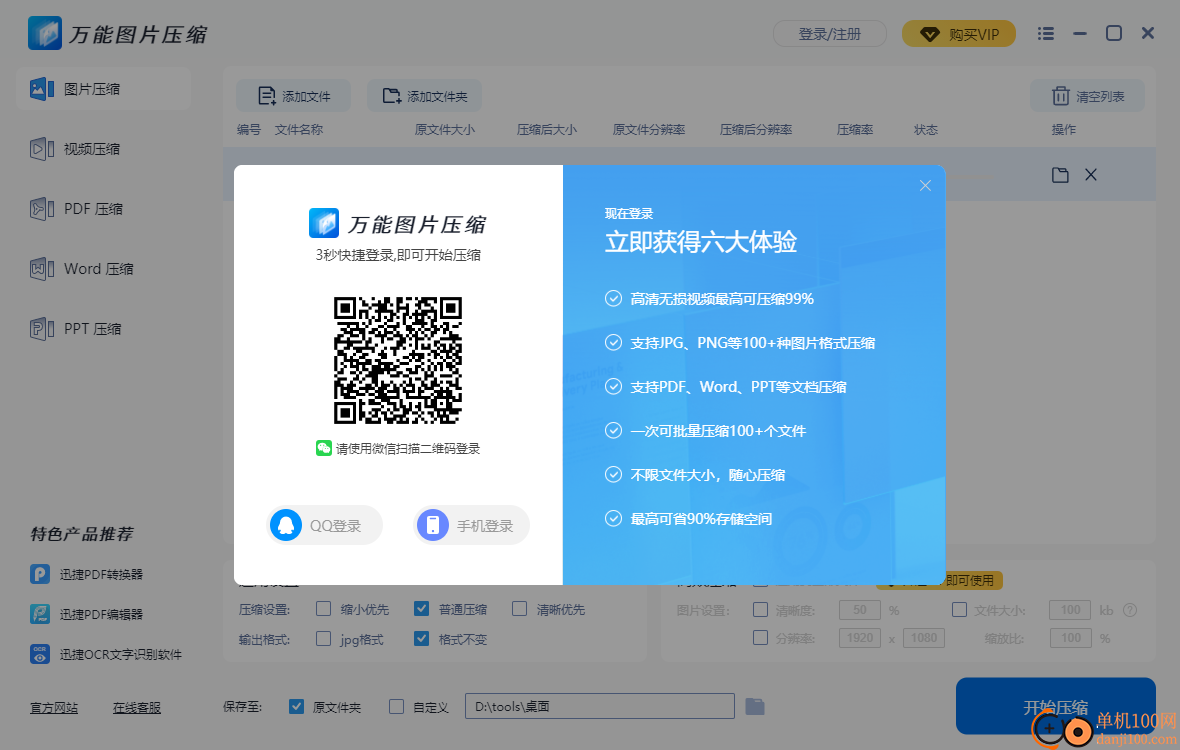Click resolution width field 1920
The image size is (1180, 750).
[859, 638]
